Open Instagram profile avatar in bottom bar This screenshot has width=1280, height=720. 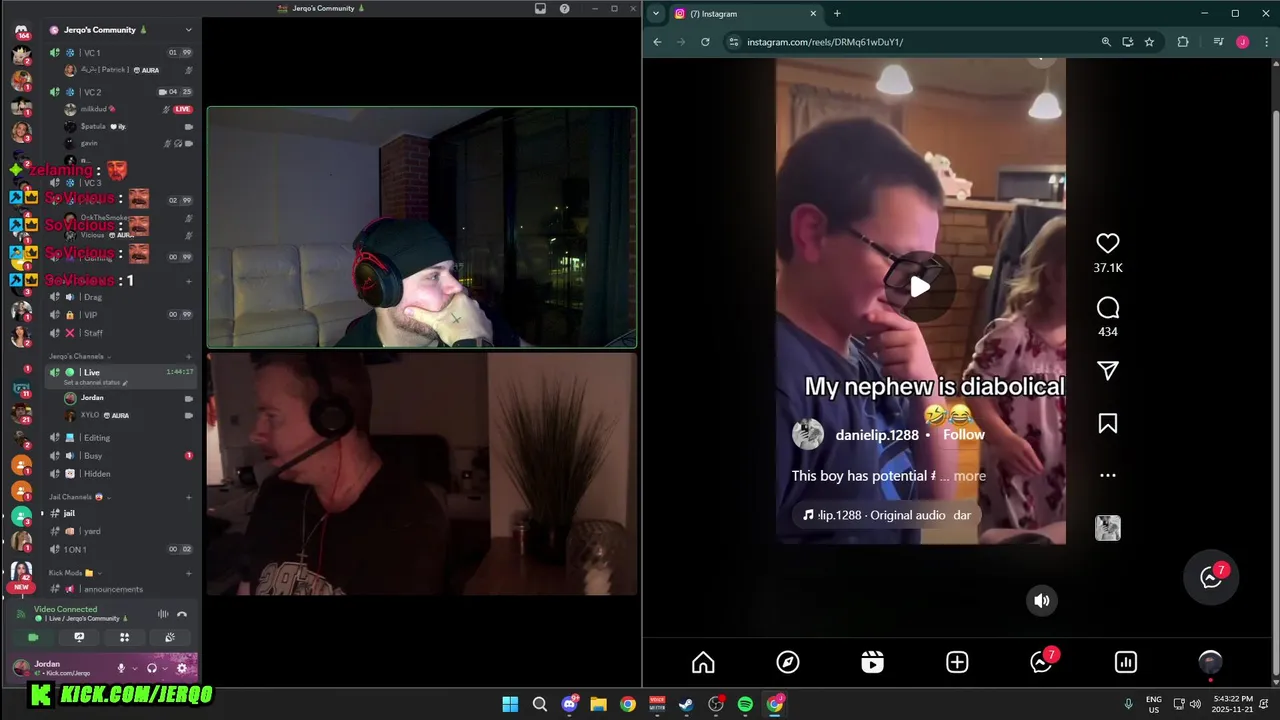click(x=1210, y=662)
